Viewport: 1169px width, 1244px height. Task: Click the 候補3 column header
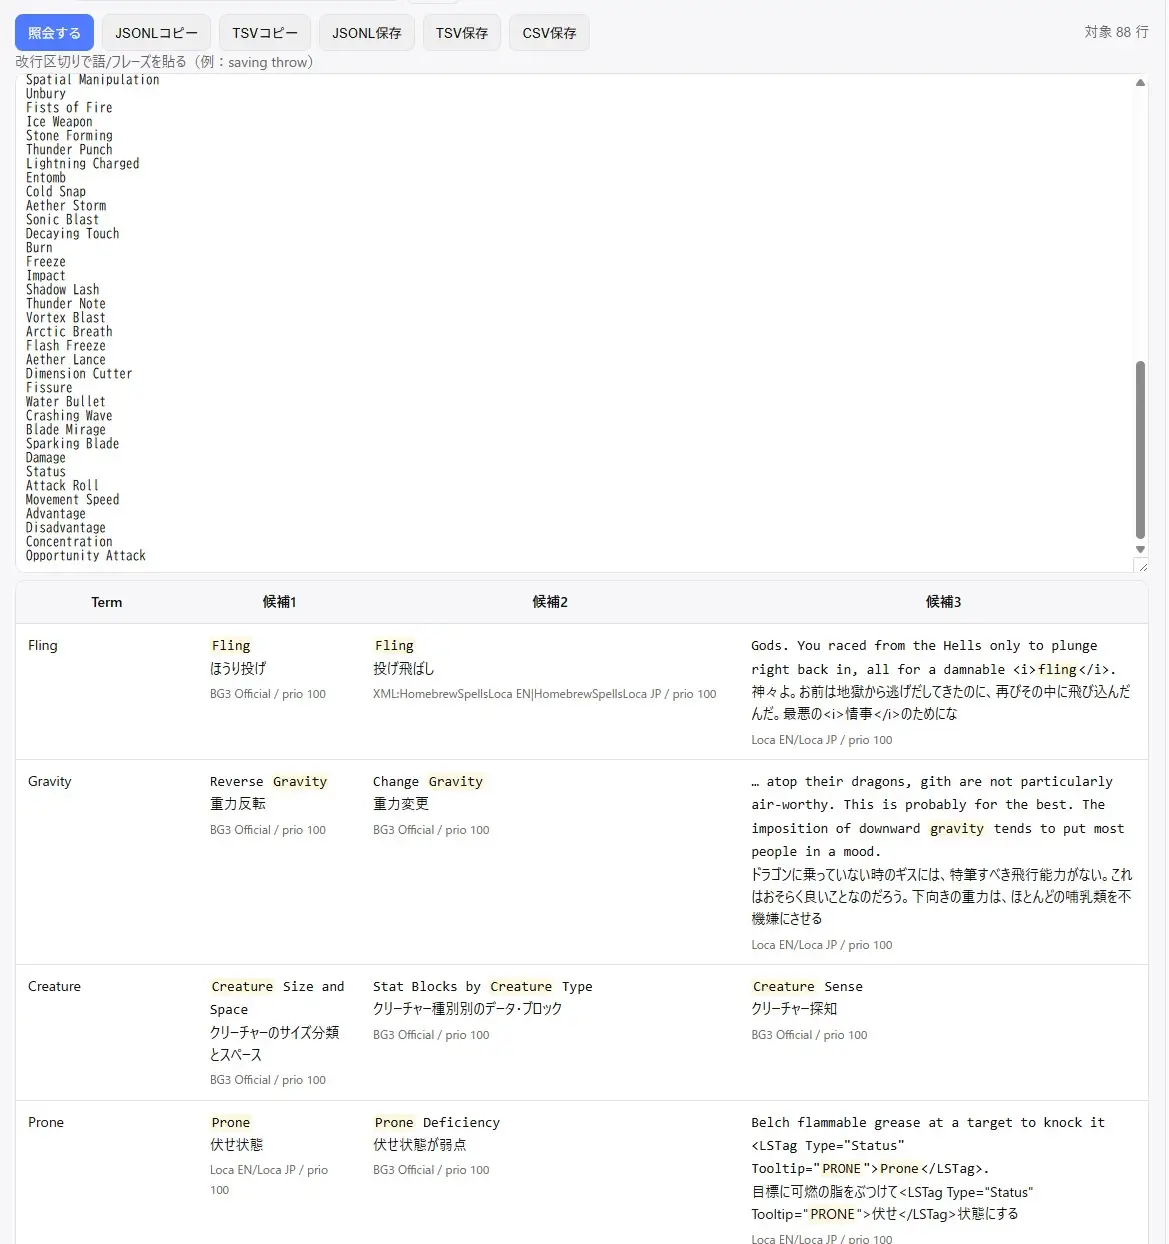[x=943, y=602]
